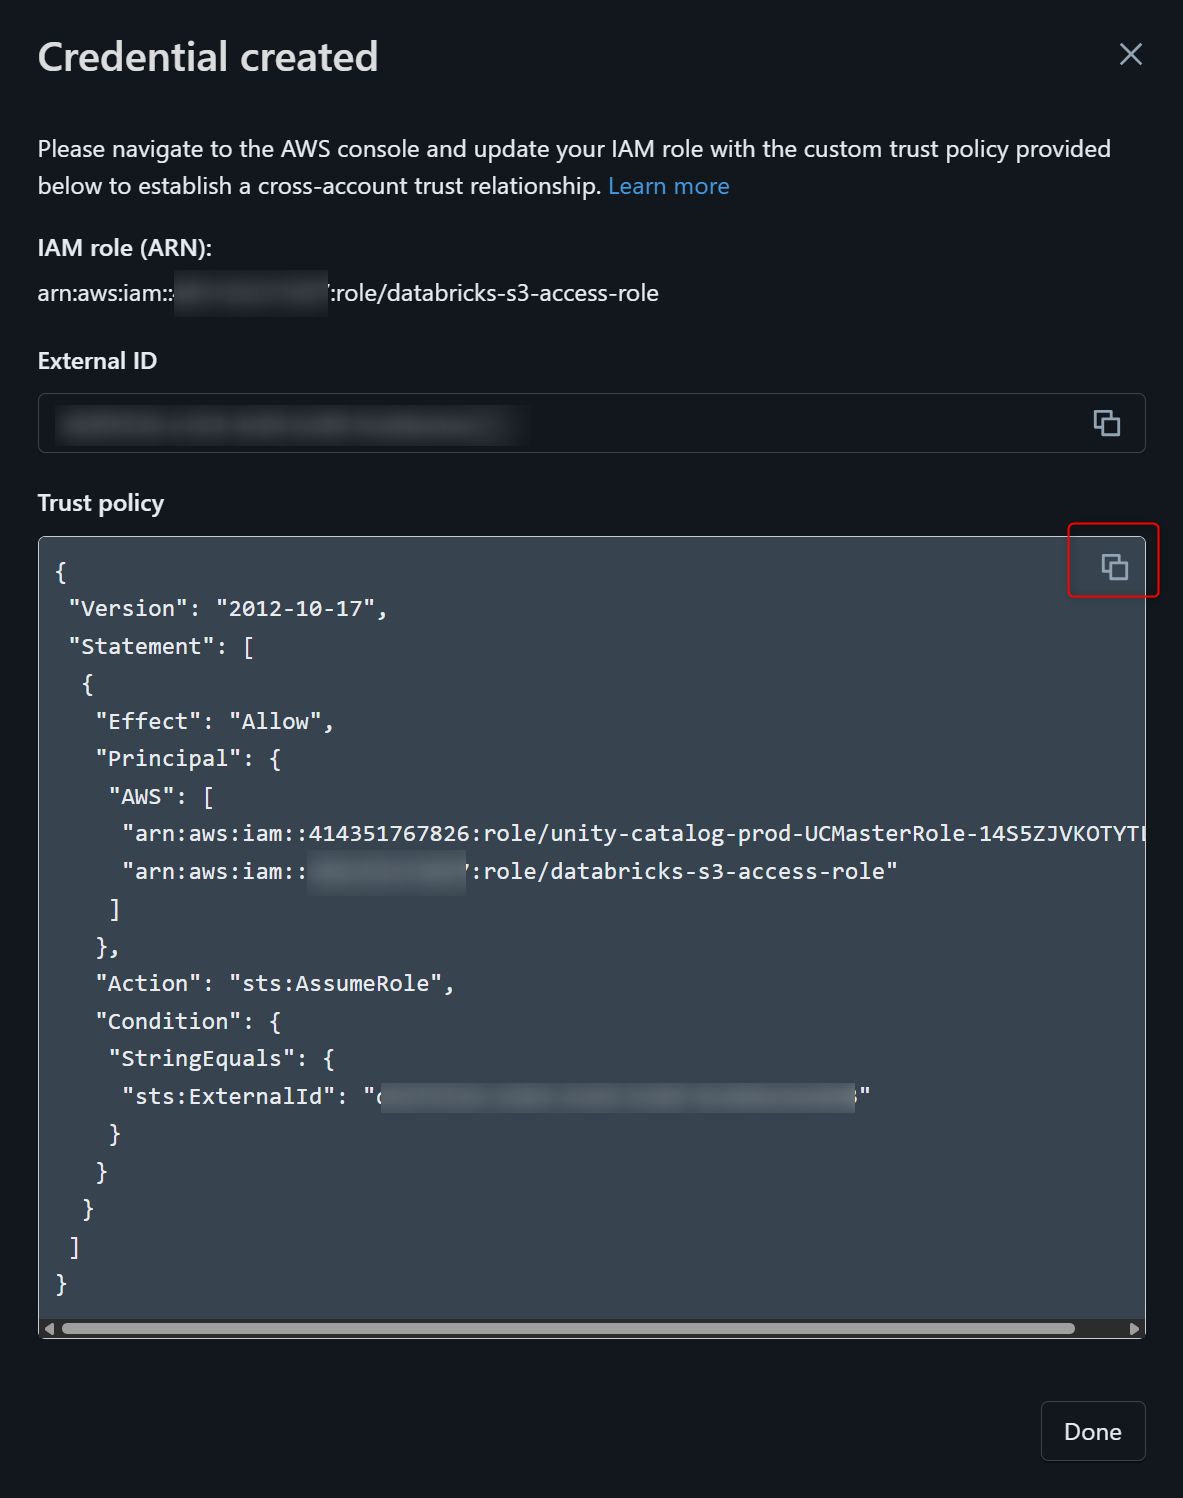Click the "Condition": { line
1183x1498 pixels.
(188, 1021)
